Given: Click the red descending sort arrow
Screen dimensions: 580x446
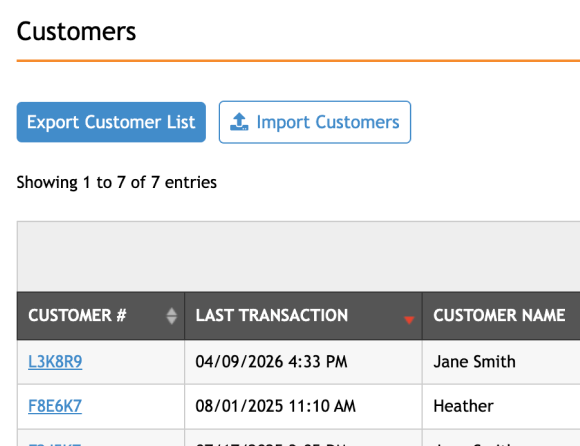Looking at the screenshot, I should click(x=409, y=320).
